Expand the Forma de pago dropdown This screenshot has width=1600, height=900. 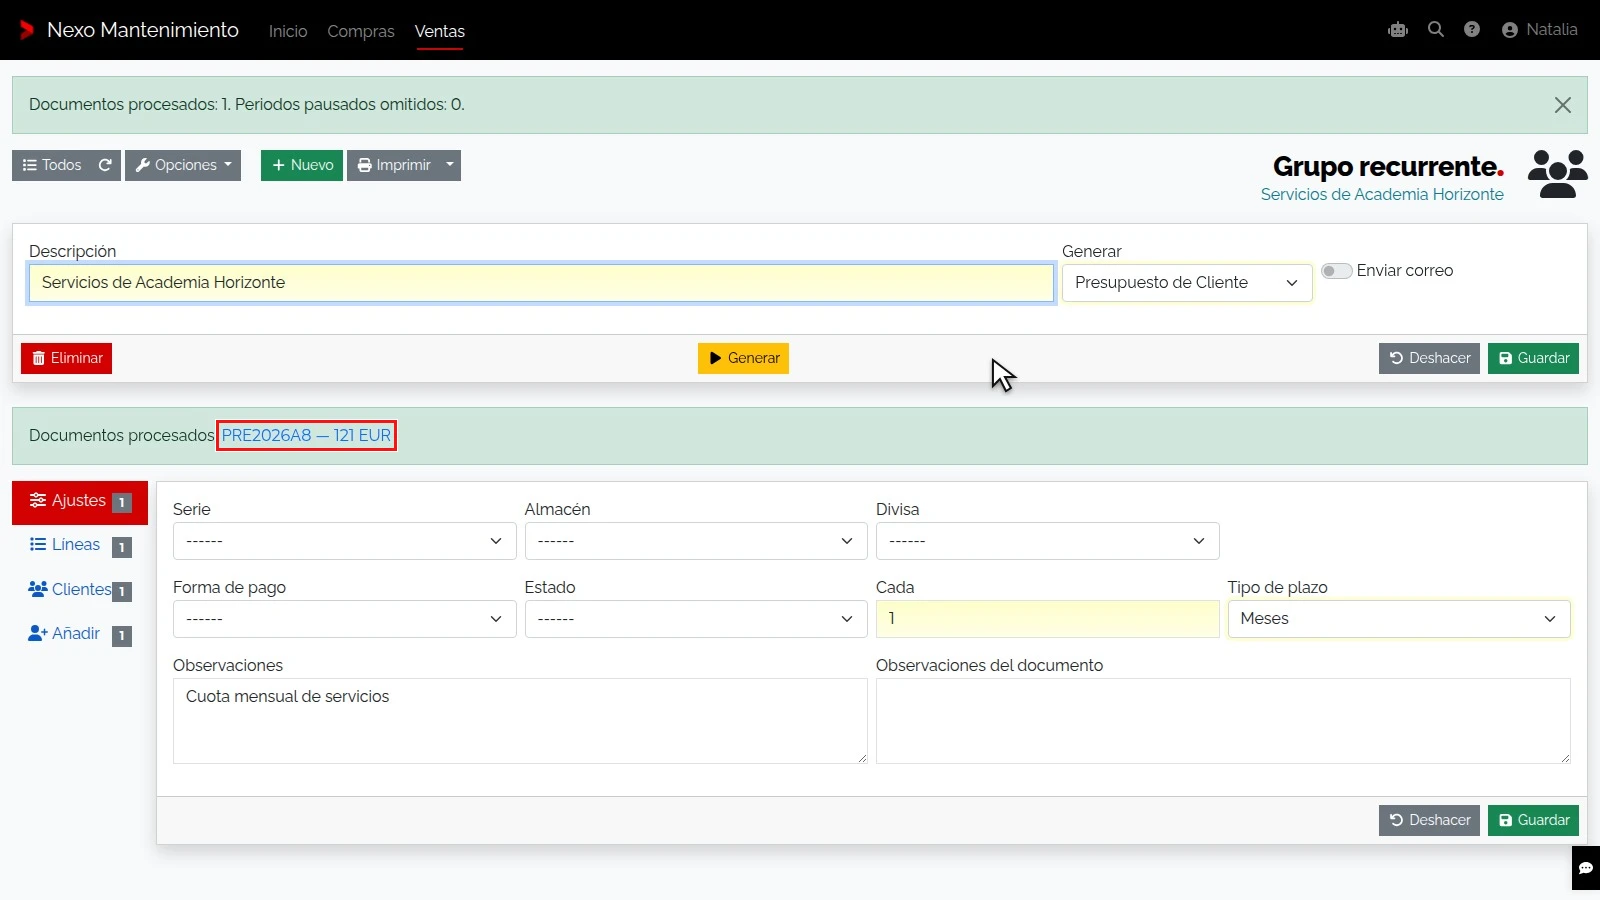(344, 619)
